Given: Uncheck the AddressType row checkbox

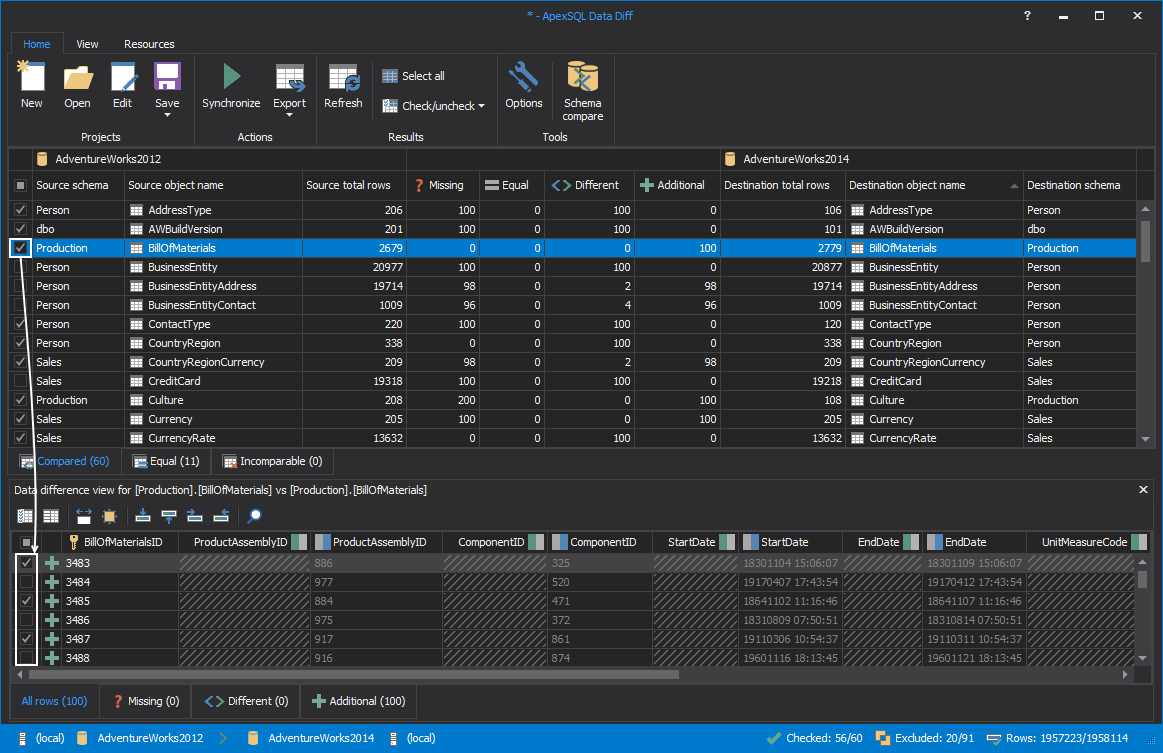Looking at the screenshot, I should tap(20, 210).
